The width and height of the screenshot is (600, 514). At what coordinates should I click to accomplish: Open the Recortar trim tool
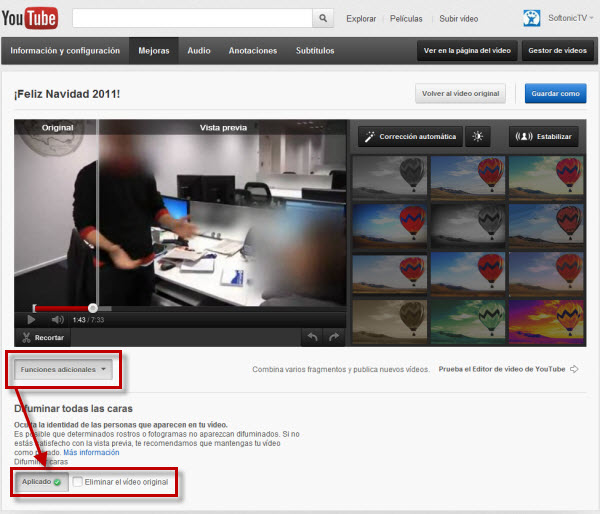click(43, 338)
